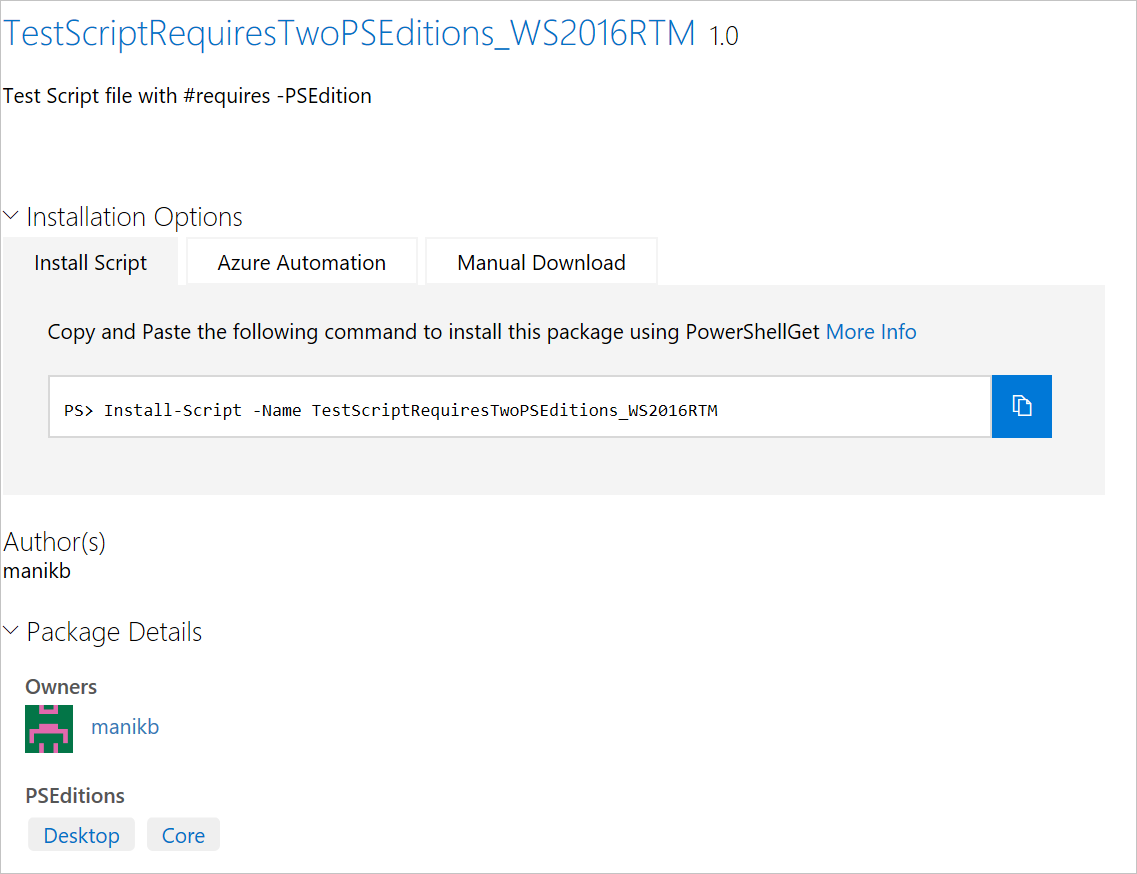
Task: Click the owner profile icon under Owners
Action: 48,728
